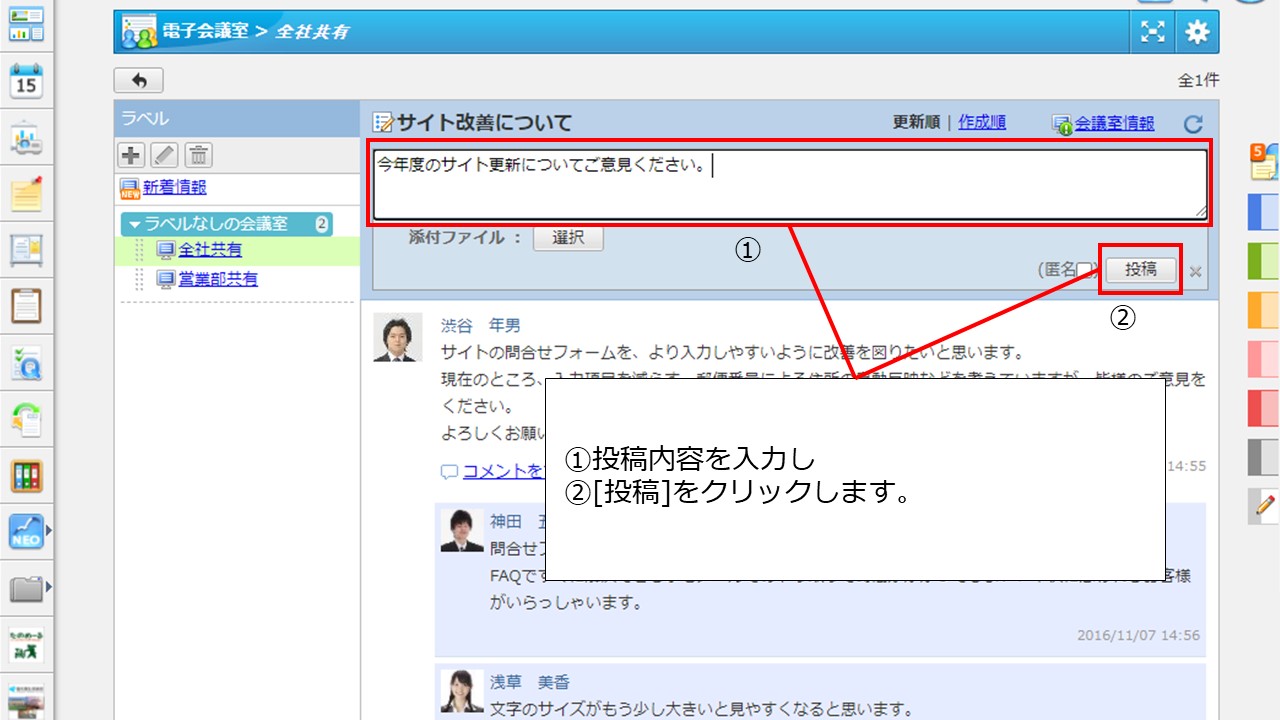
Task: Close the post form with the x icon
Action: (1195, 271)
